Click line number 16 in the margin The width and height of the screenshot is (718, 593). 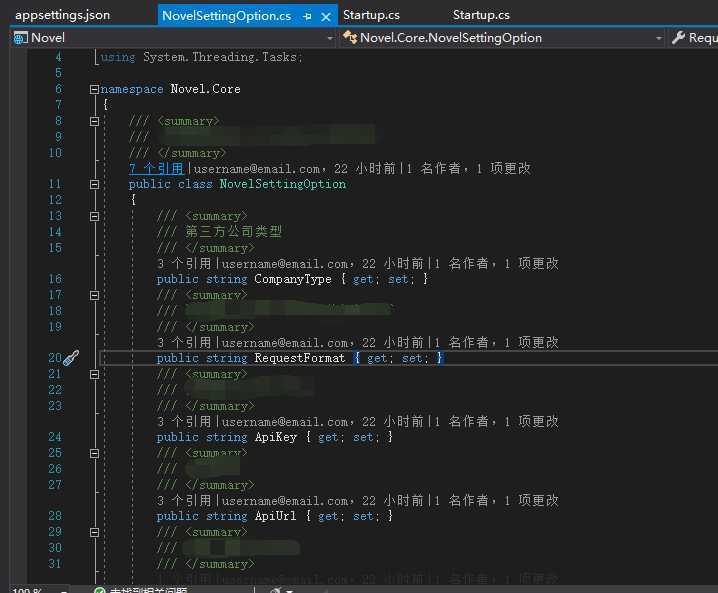click(x=55, y=279)
